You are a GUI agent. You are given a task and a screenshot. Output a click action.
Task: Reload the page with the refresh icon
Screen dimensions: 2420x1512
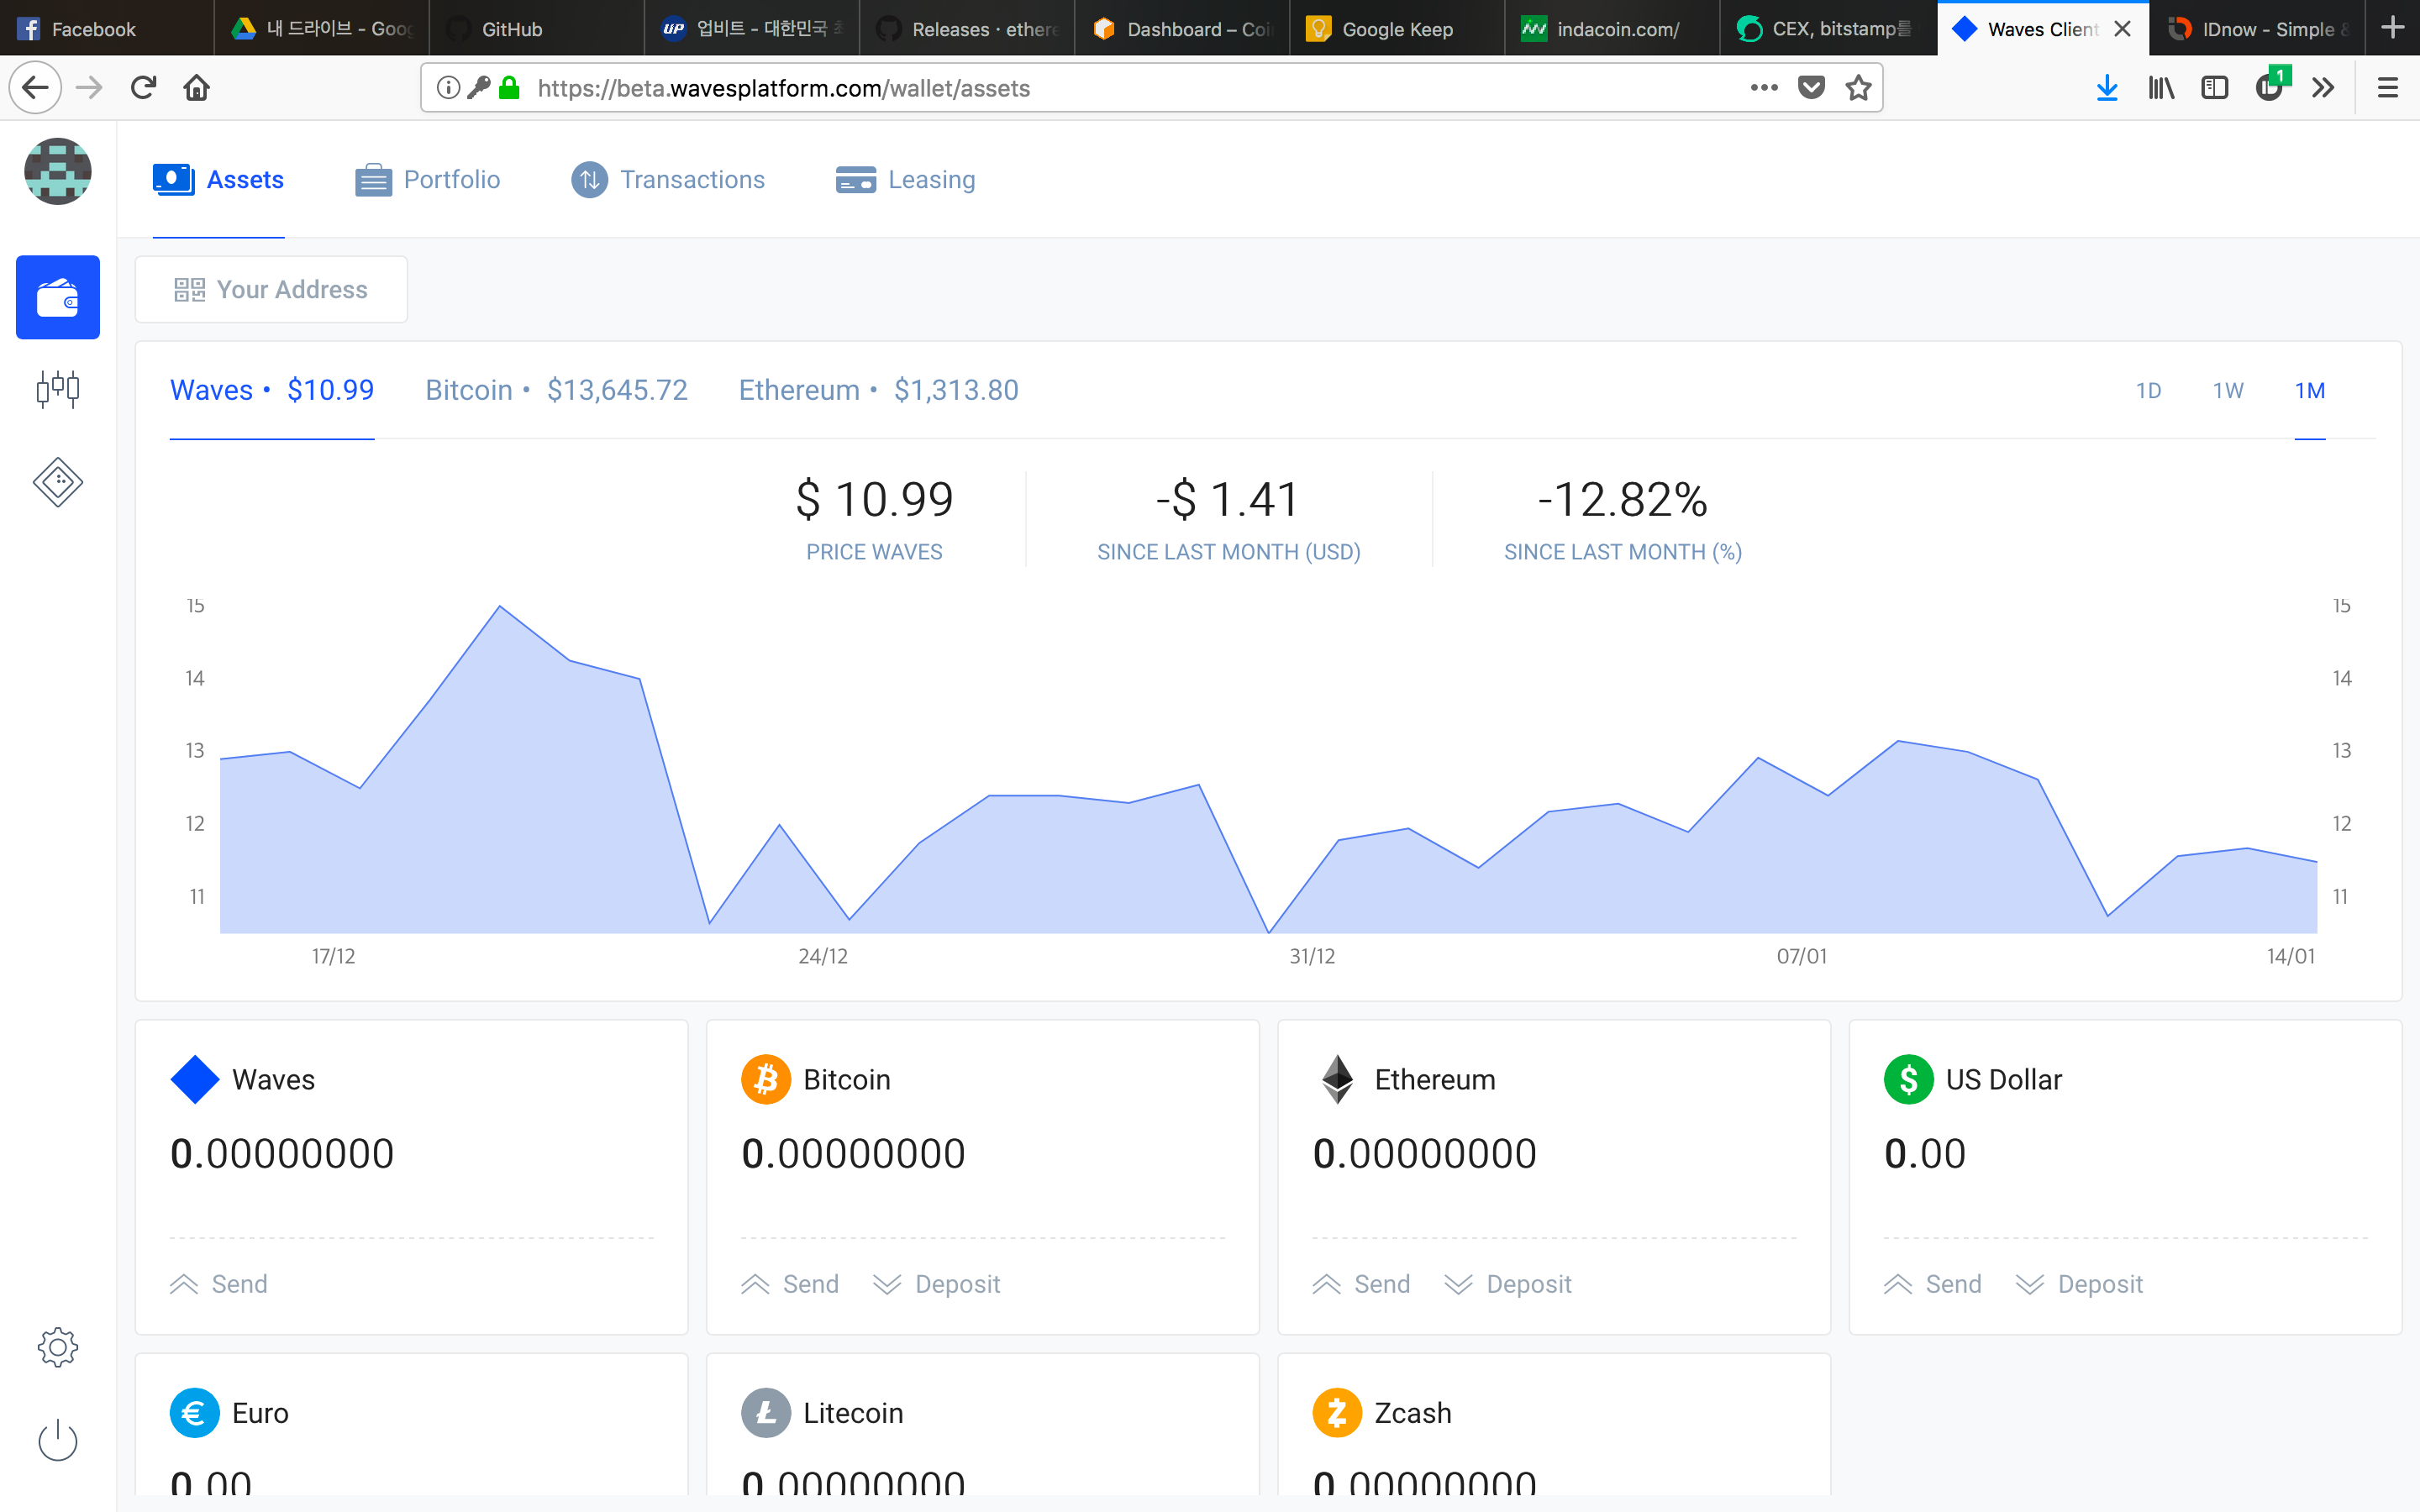pyautogui.click(x=143, y=88)
